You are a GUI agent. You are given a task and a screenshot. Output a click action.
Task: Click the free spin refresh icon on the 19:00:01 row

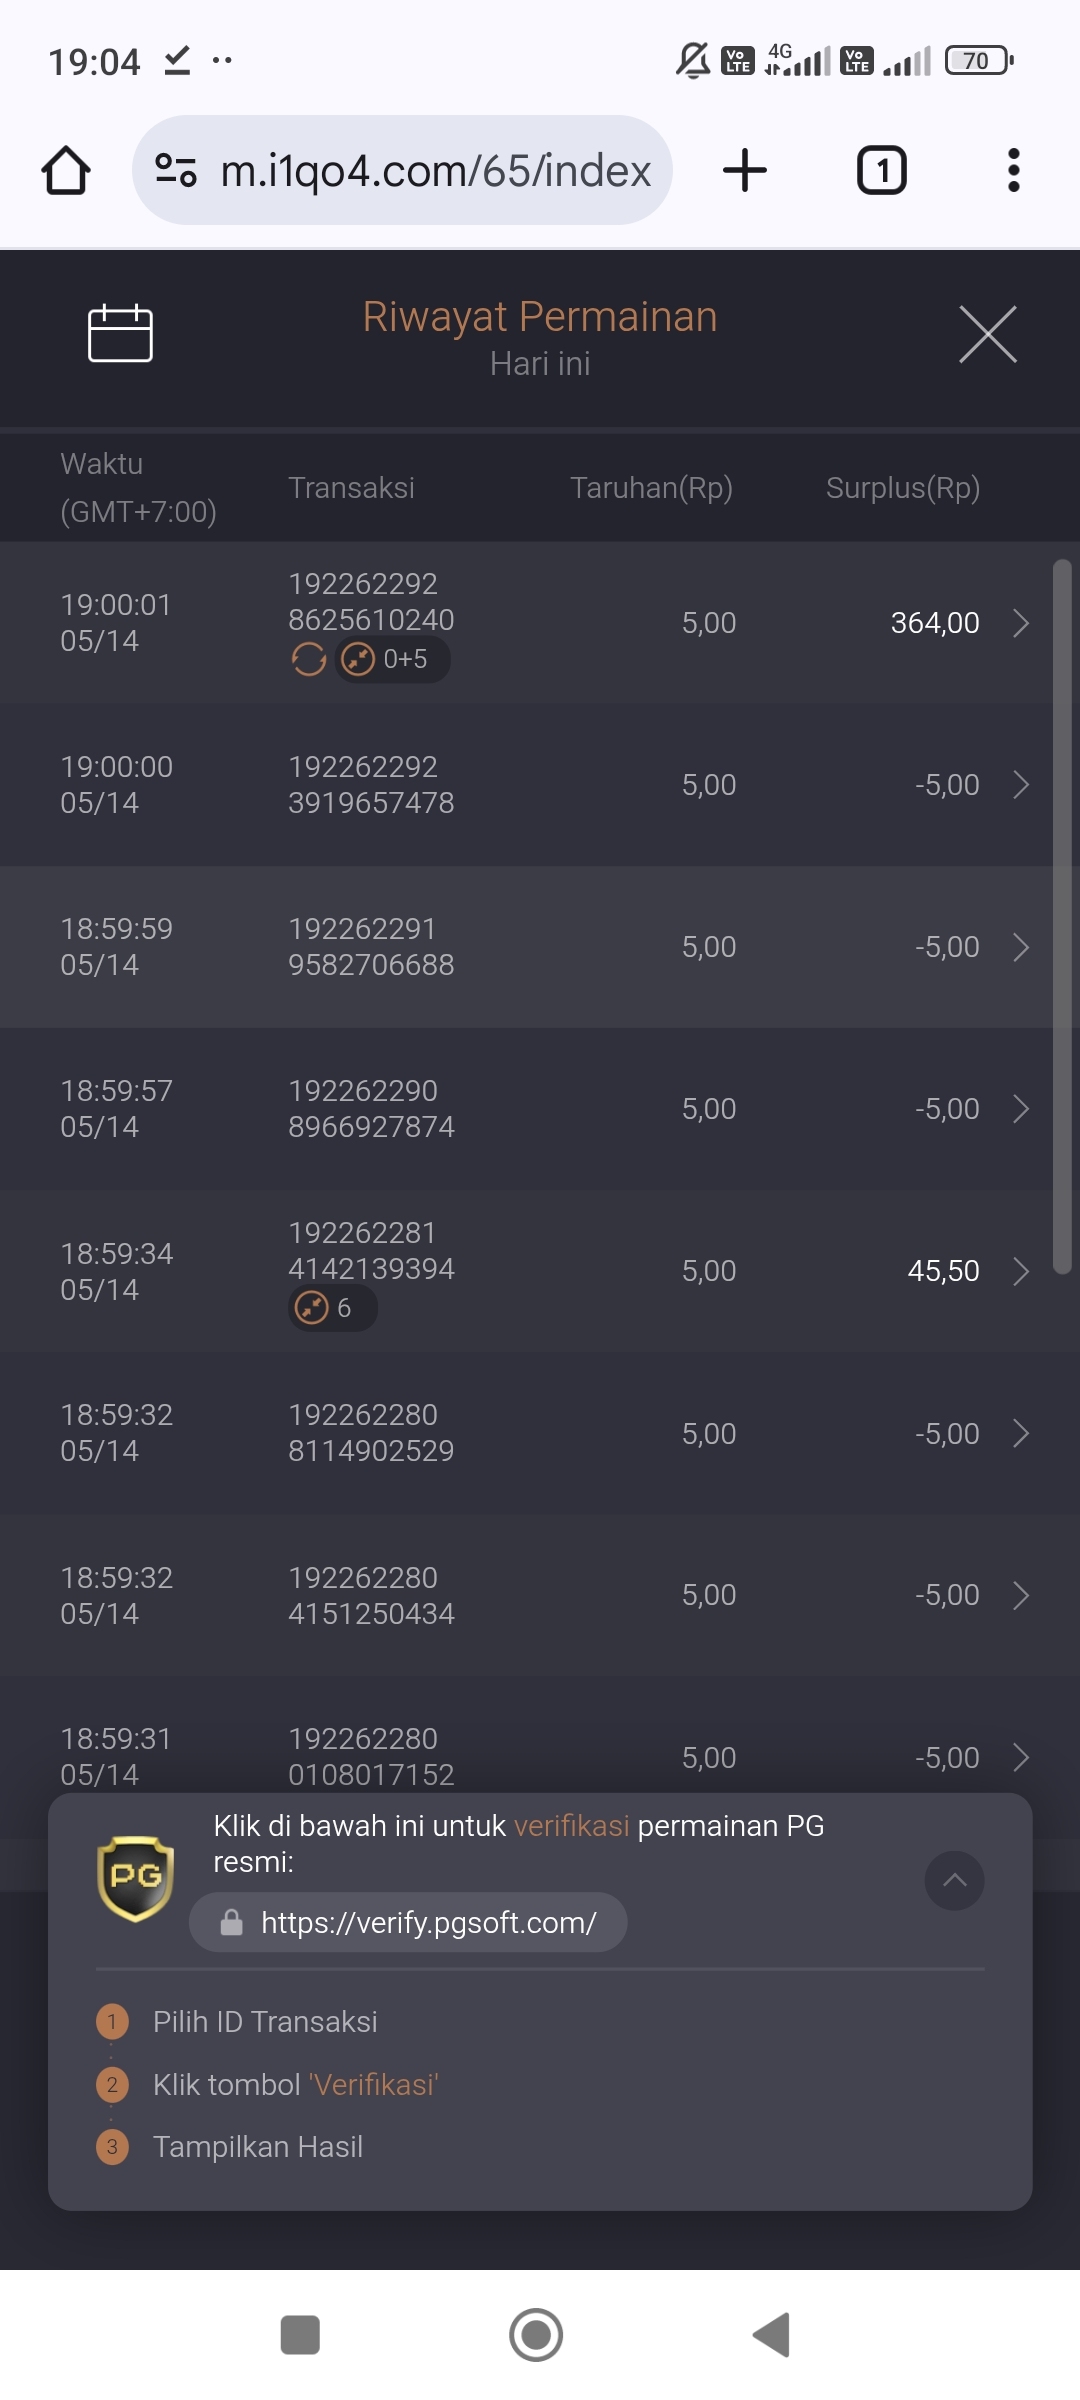pos(309,659)
